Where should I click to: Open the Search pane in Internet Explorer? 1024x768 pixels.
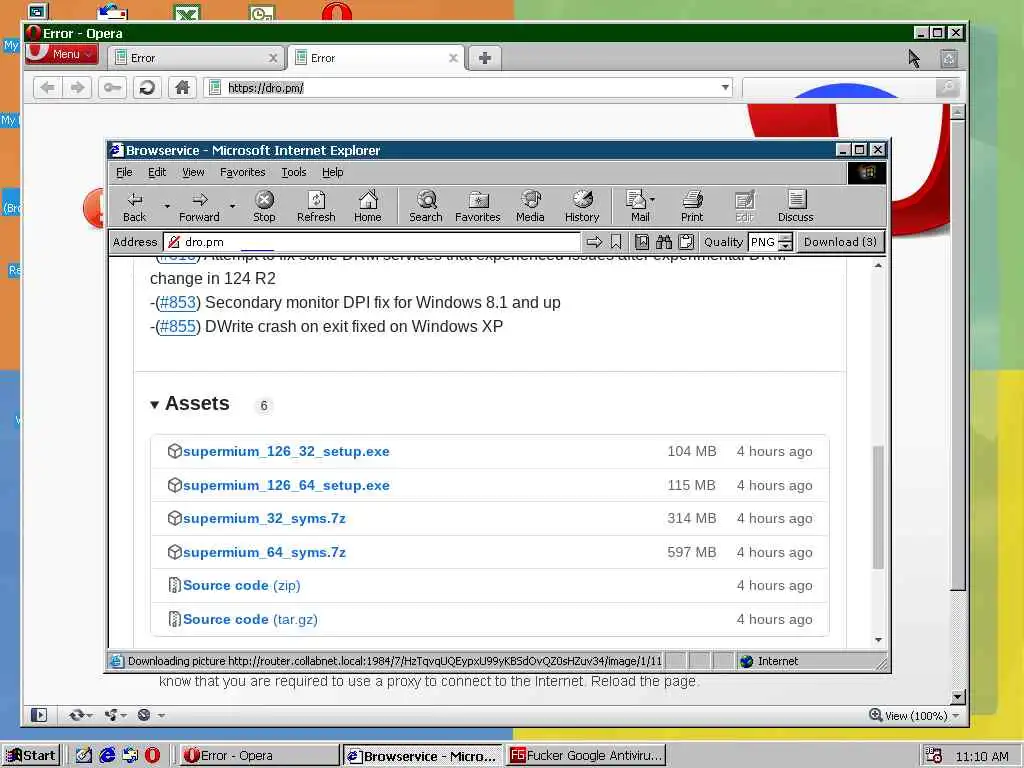click(x=426, y=206)
